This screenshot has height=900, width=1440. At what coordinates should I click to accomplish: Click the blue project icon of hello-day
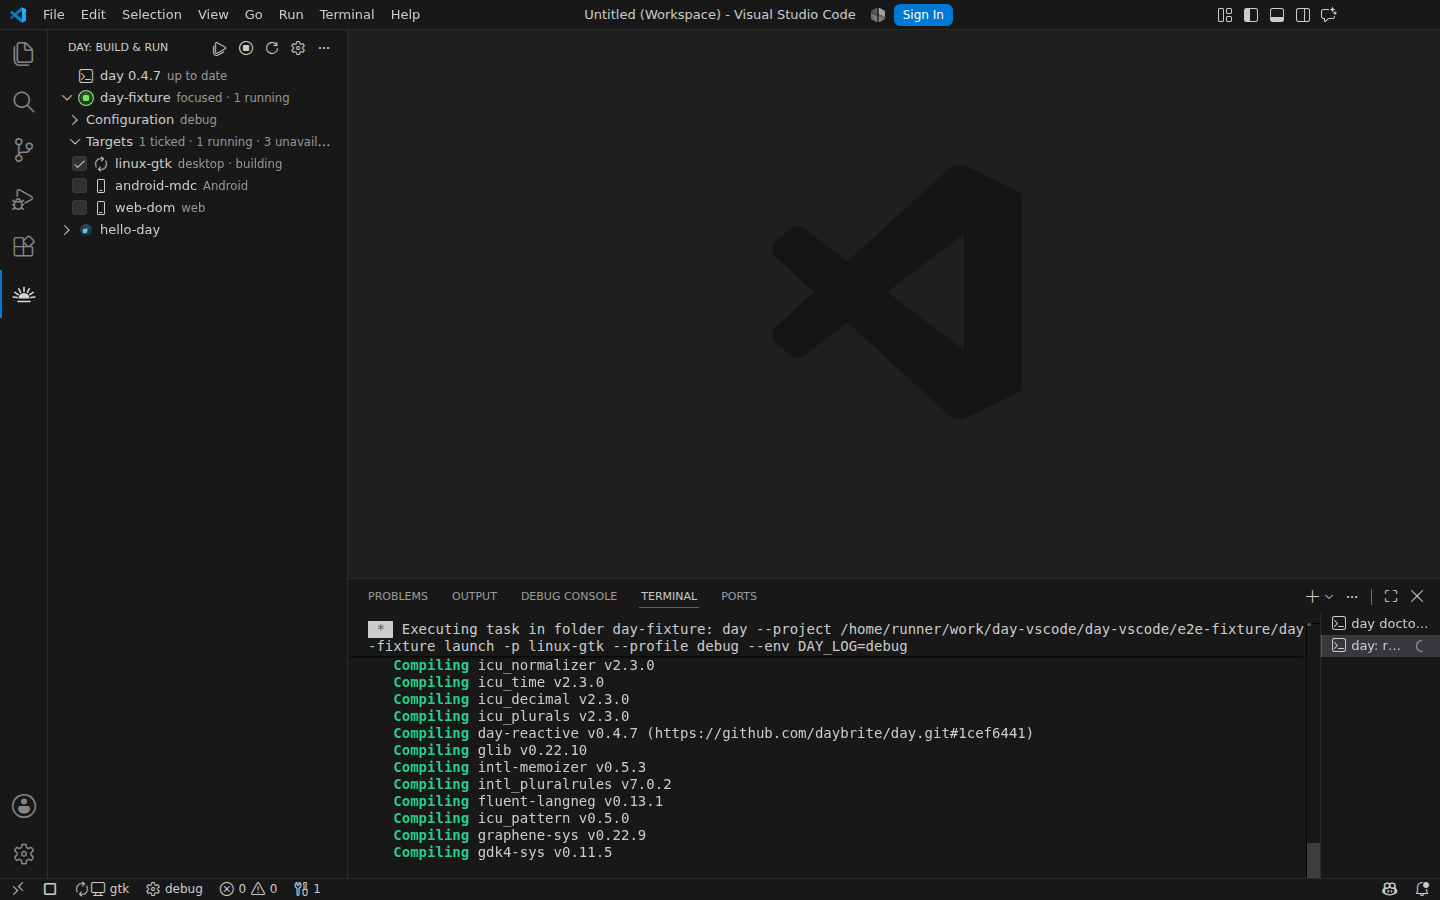point(86,230)
